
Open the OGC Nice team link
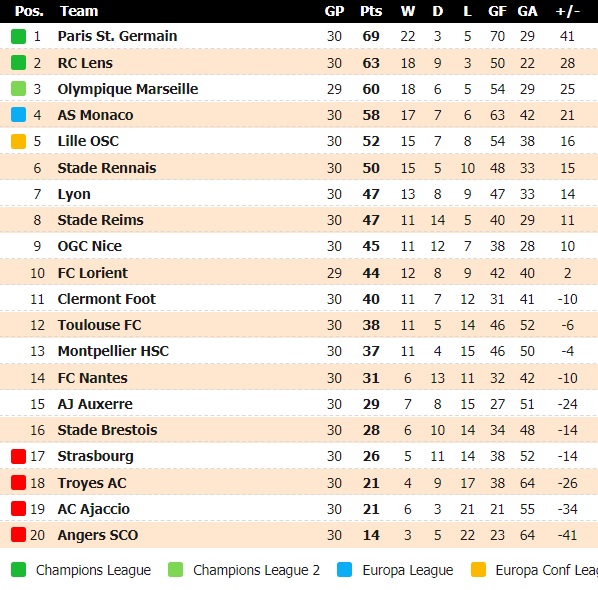click(x=90, y=246)
